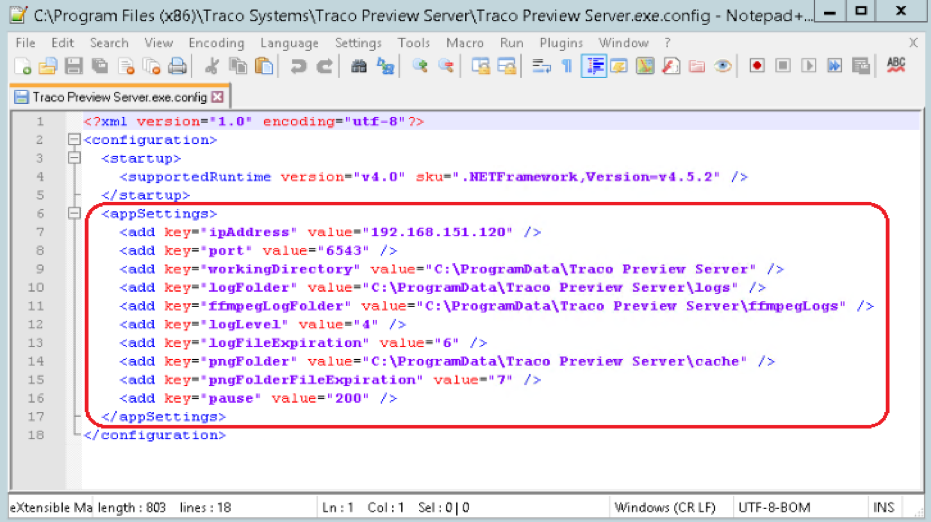Open Find with binoculars icon
Viewport: 931px width, 522px height.
click(359, 66)
